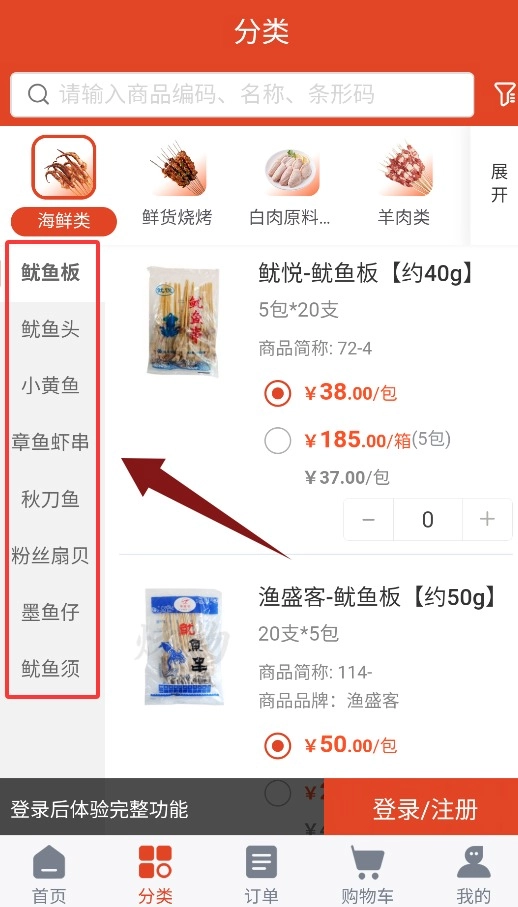Go to 首页 home icon

49,862
